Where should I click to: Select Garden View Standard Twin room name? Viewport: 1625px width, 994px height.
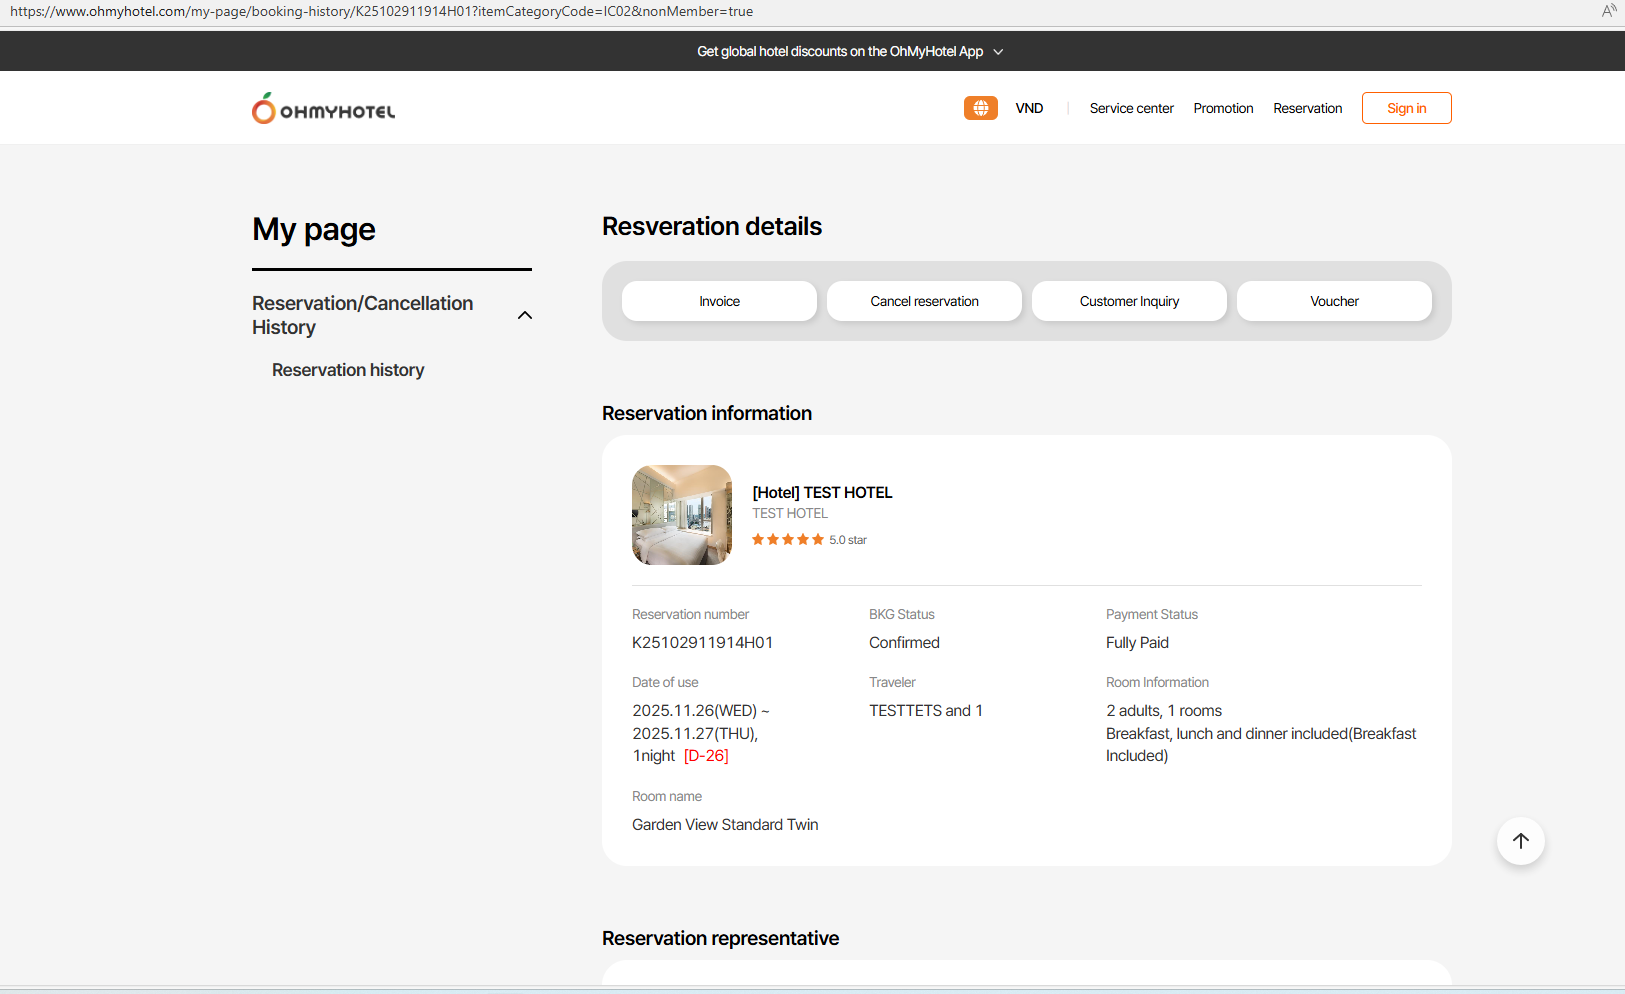[725, 825]
